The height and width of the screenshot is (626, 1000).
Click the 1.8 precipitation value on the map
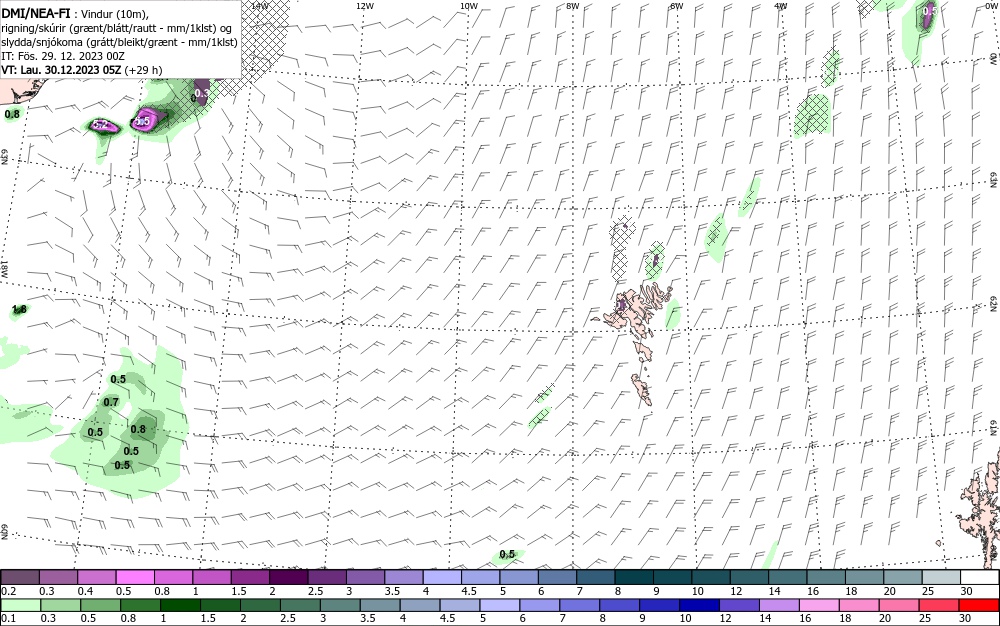click(20, 309)
